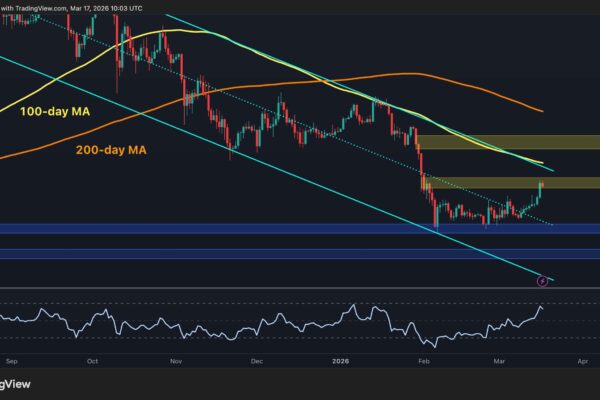Image resolution: width=600 pixels, height=400 pixels.
Task: Click the pane divider above RSI panel
Action: [300, 289]
